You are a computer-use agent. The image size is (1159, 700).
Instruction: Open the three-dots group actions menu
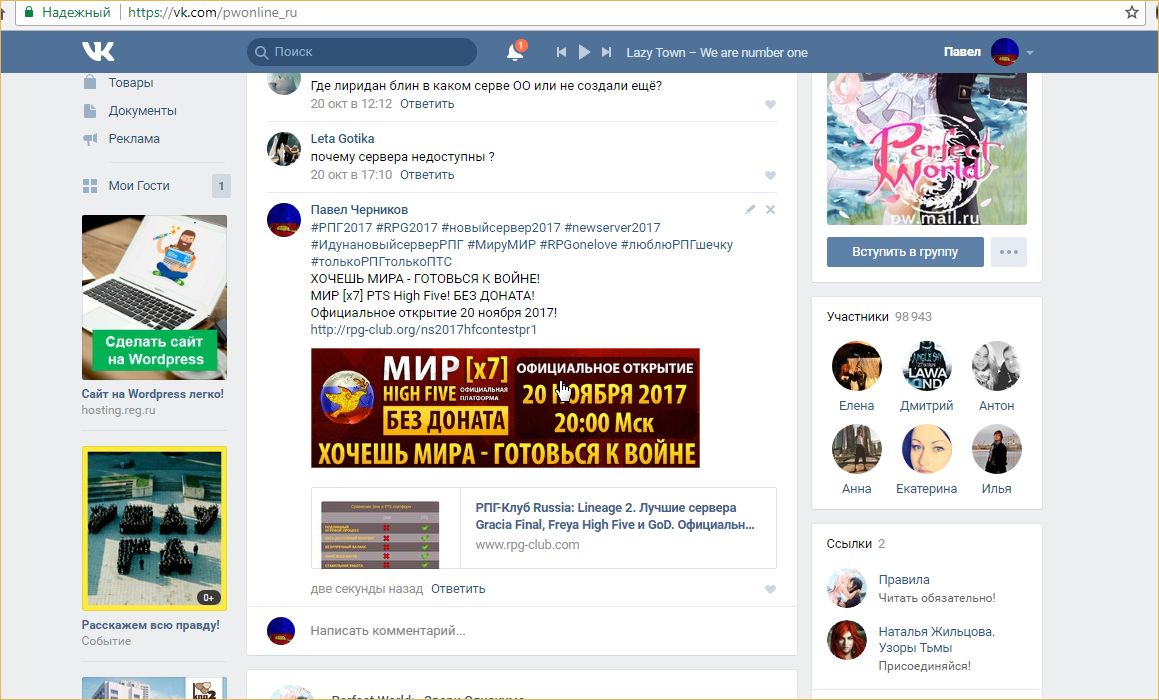click(1008, 252)
